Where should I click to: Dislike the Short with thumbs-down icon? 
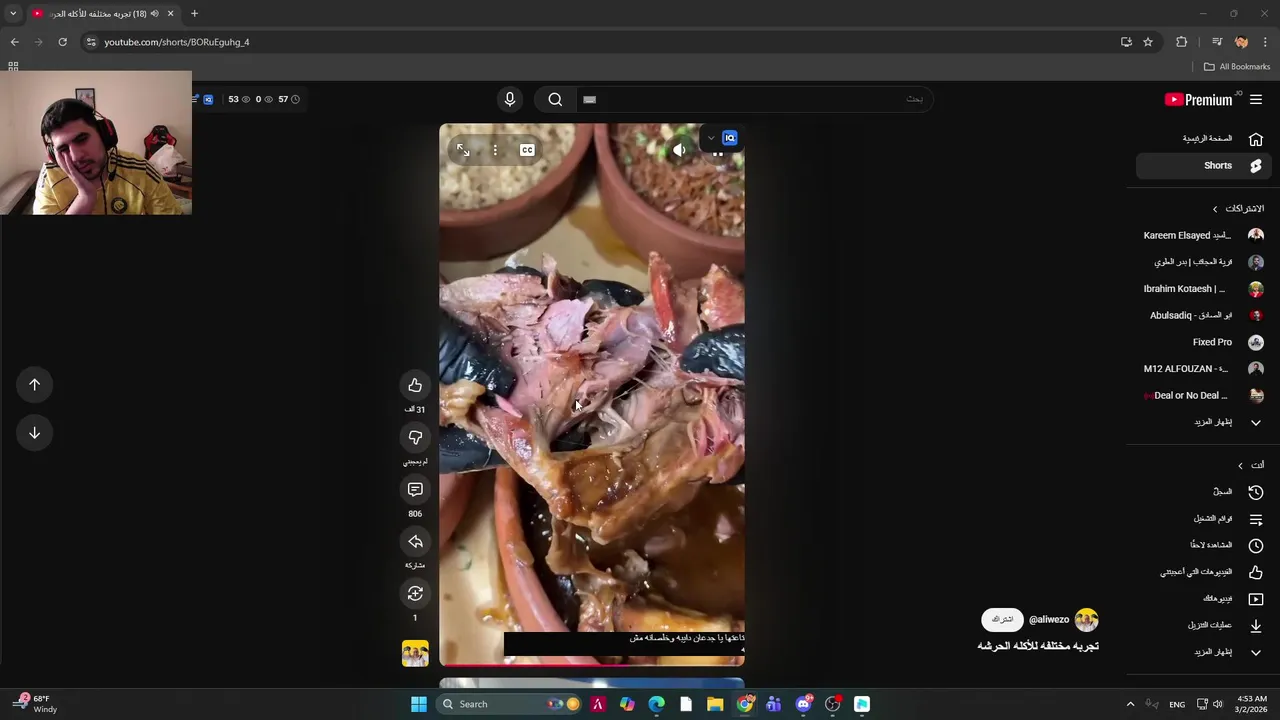click(x=415, y=437)
